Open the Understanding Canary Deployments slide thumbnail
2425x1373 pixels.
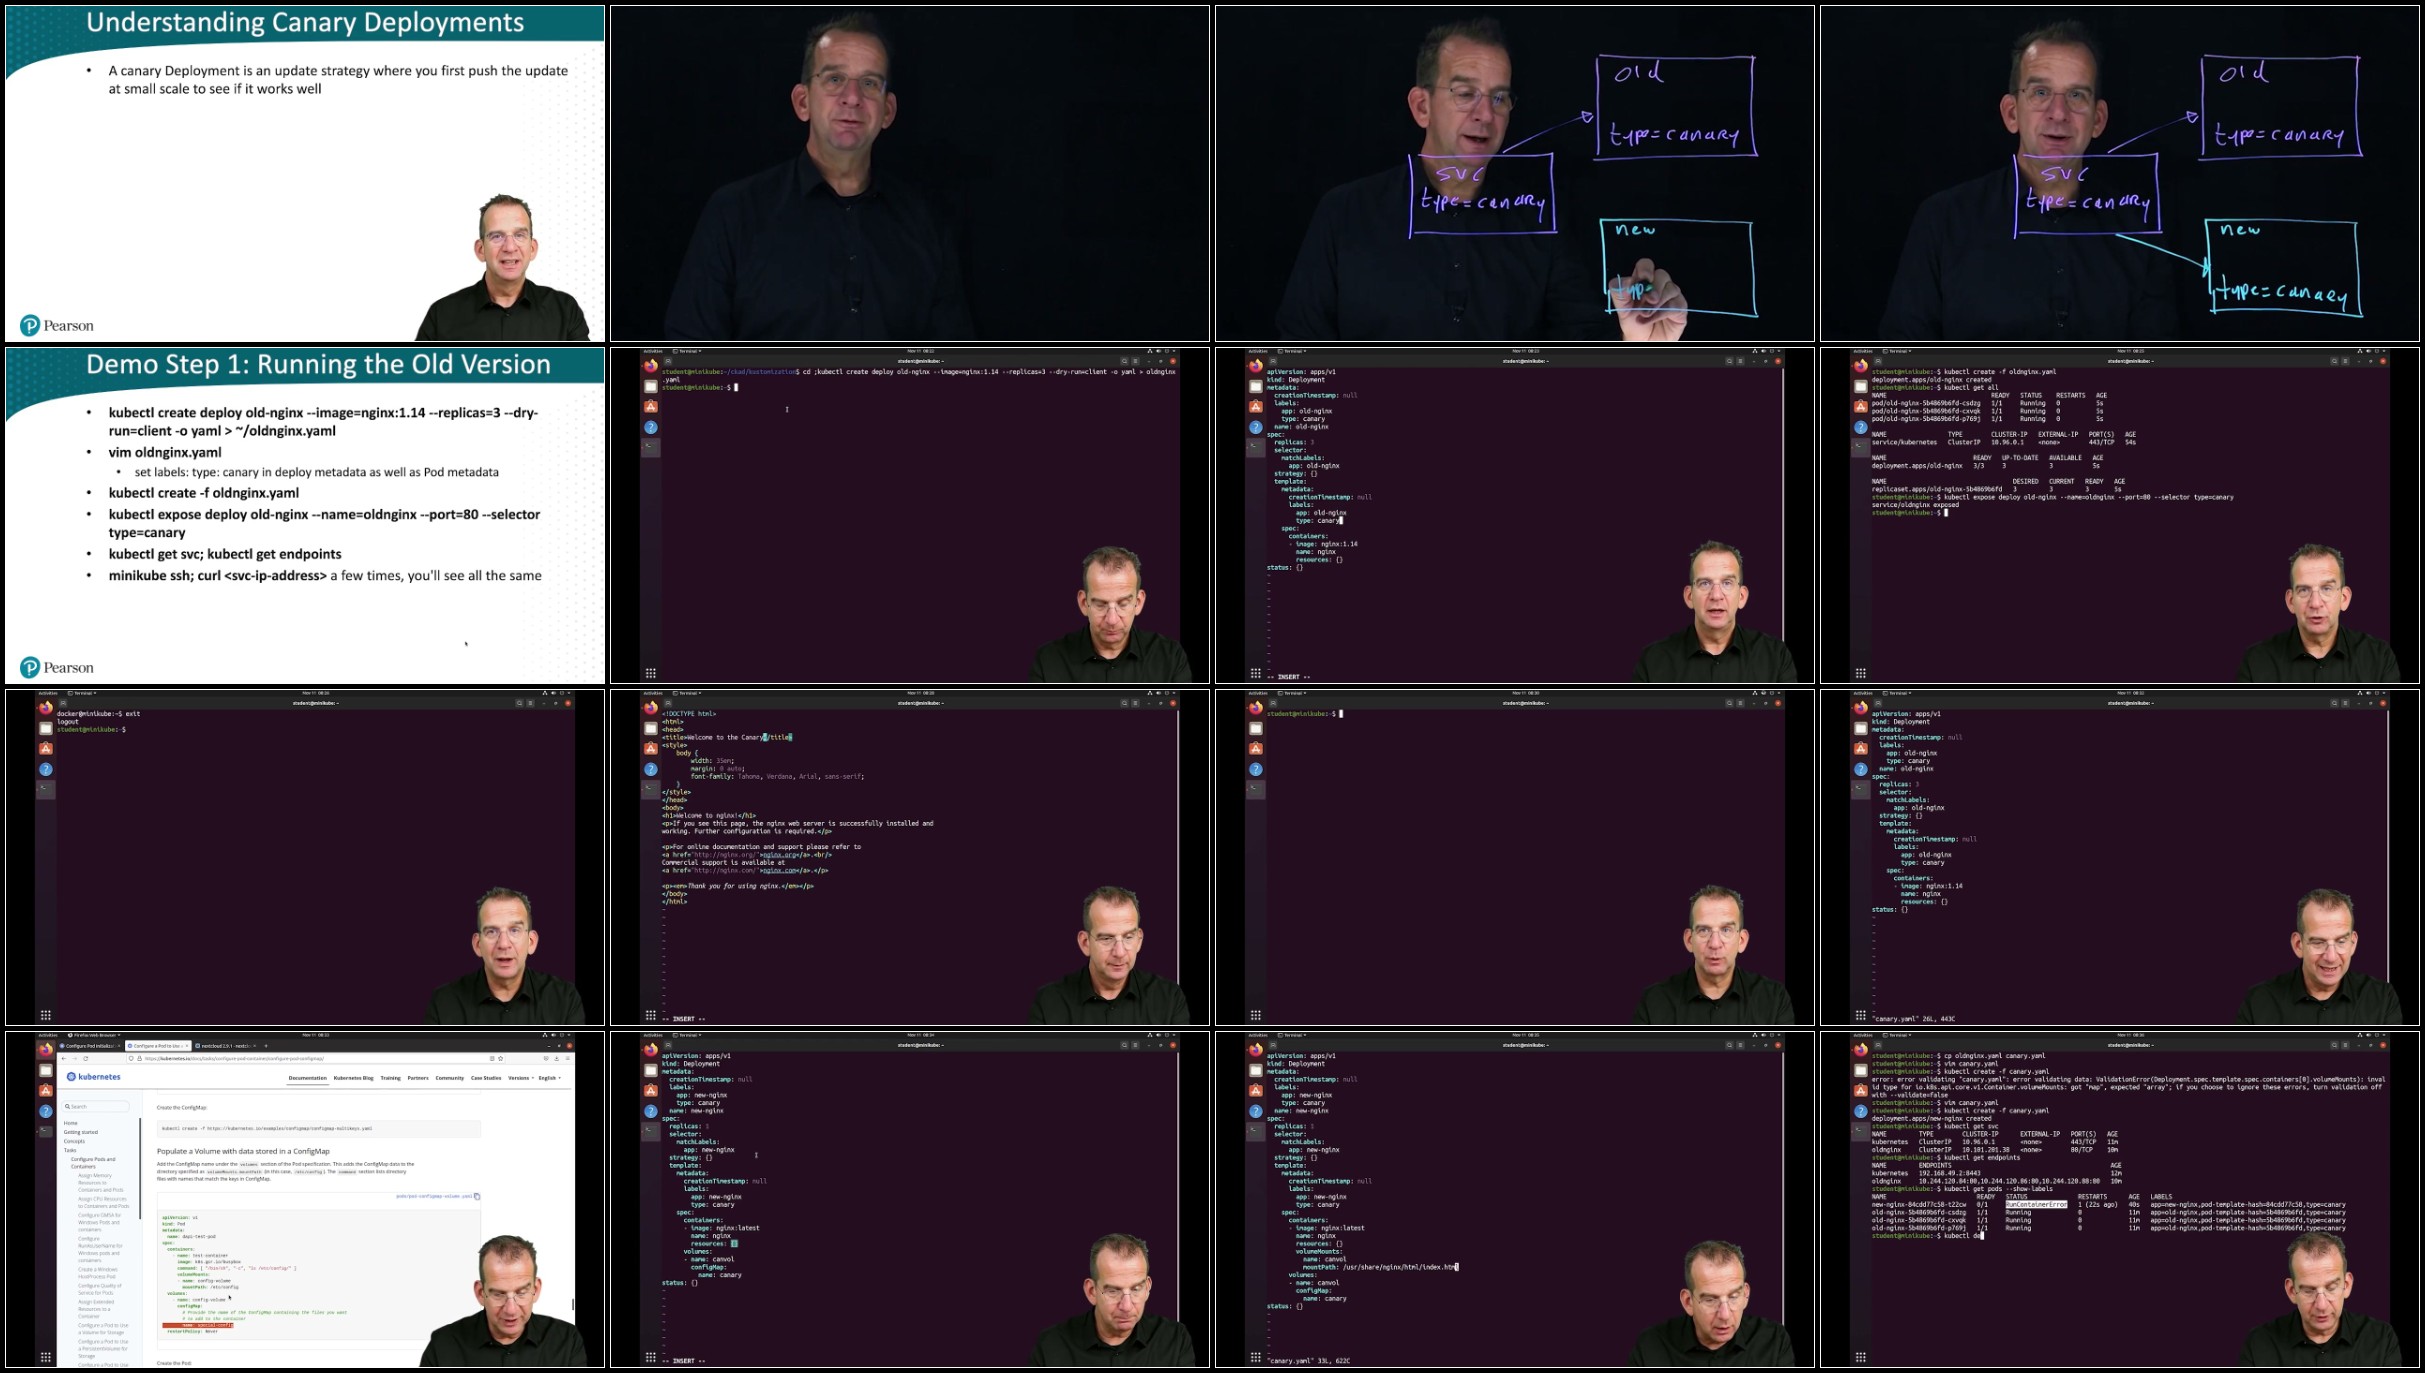(305, 173)
